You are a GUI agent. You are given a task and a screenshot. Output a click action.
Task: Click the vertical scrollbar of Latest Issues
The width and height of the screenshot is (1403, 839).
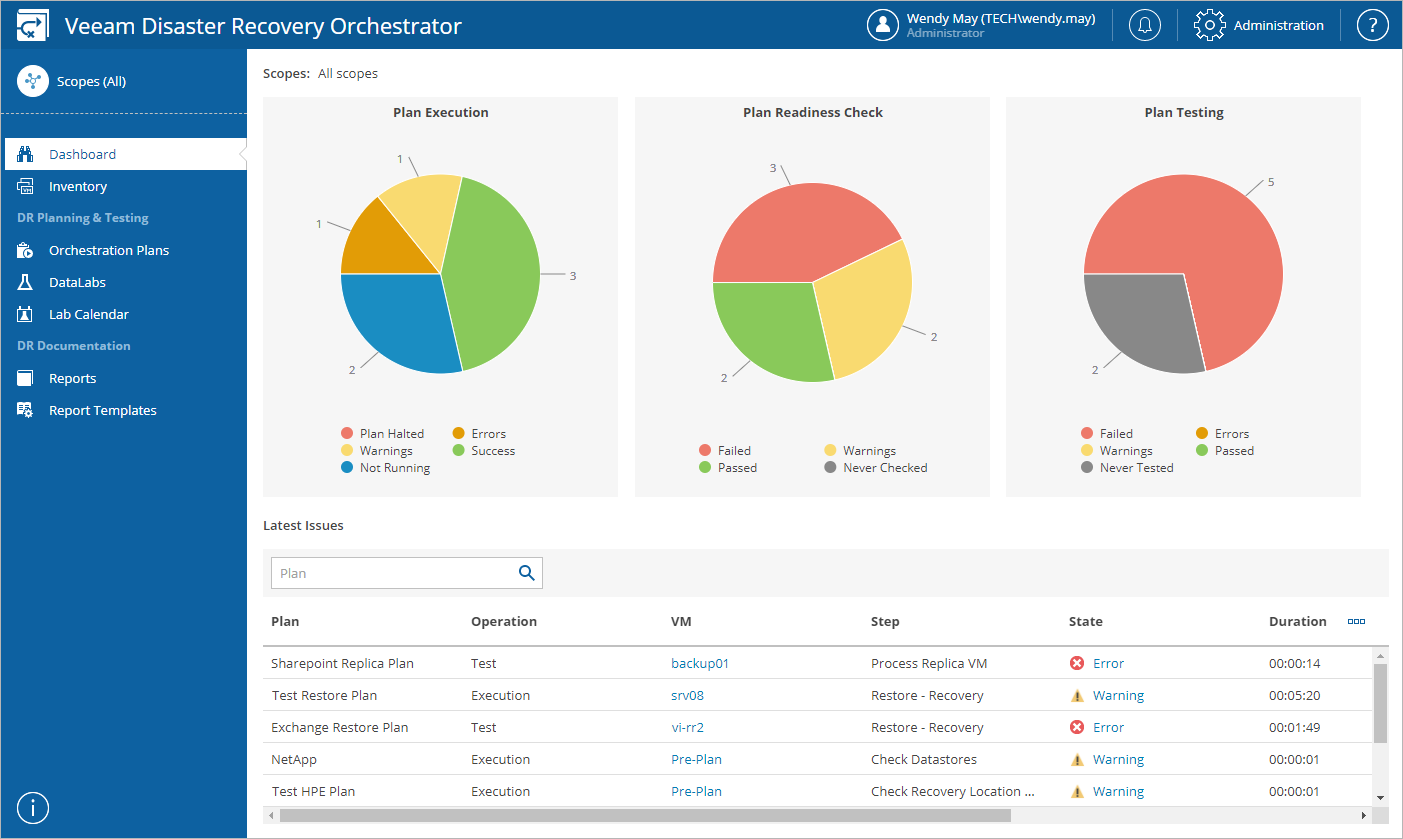point(1380,703)
